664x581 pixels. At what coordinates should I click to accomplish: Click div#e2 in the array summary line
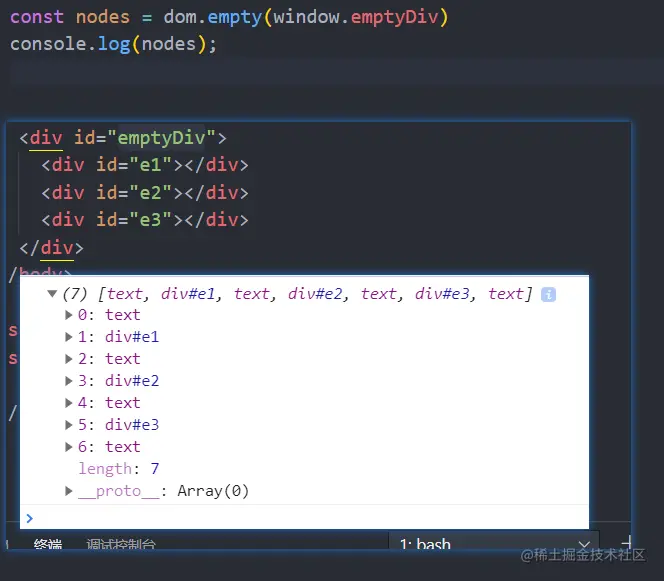tap(315, 293)
